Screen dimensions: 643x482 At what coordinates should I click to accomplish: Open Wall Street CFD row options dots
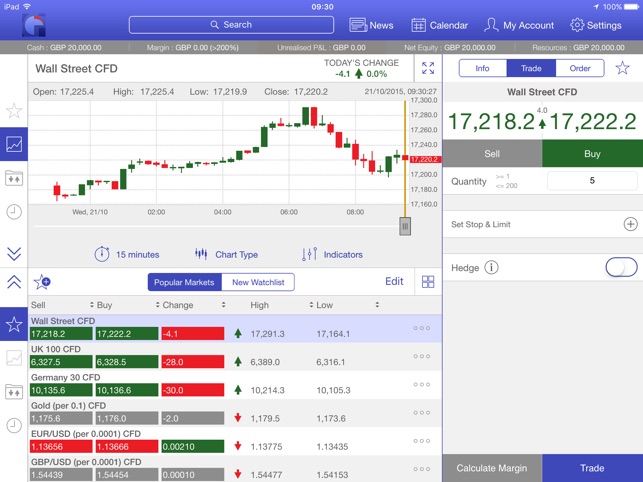coord(422,328)
